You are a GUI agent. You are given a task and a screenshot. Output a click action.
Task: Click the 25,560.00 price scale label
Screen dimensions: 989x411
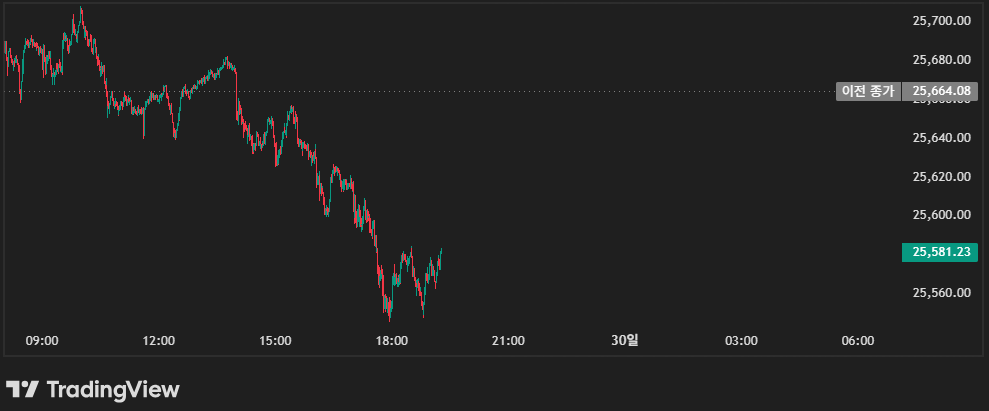942,293
